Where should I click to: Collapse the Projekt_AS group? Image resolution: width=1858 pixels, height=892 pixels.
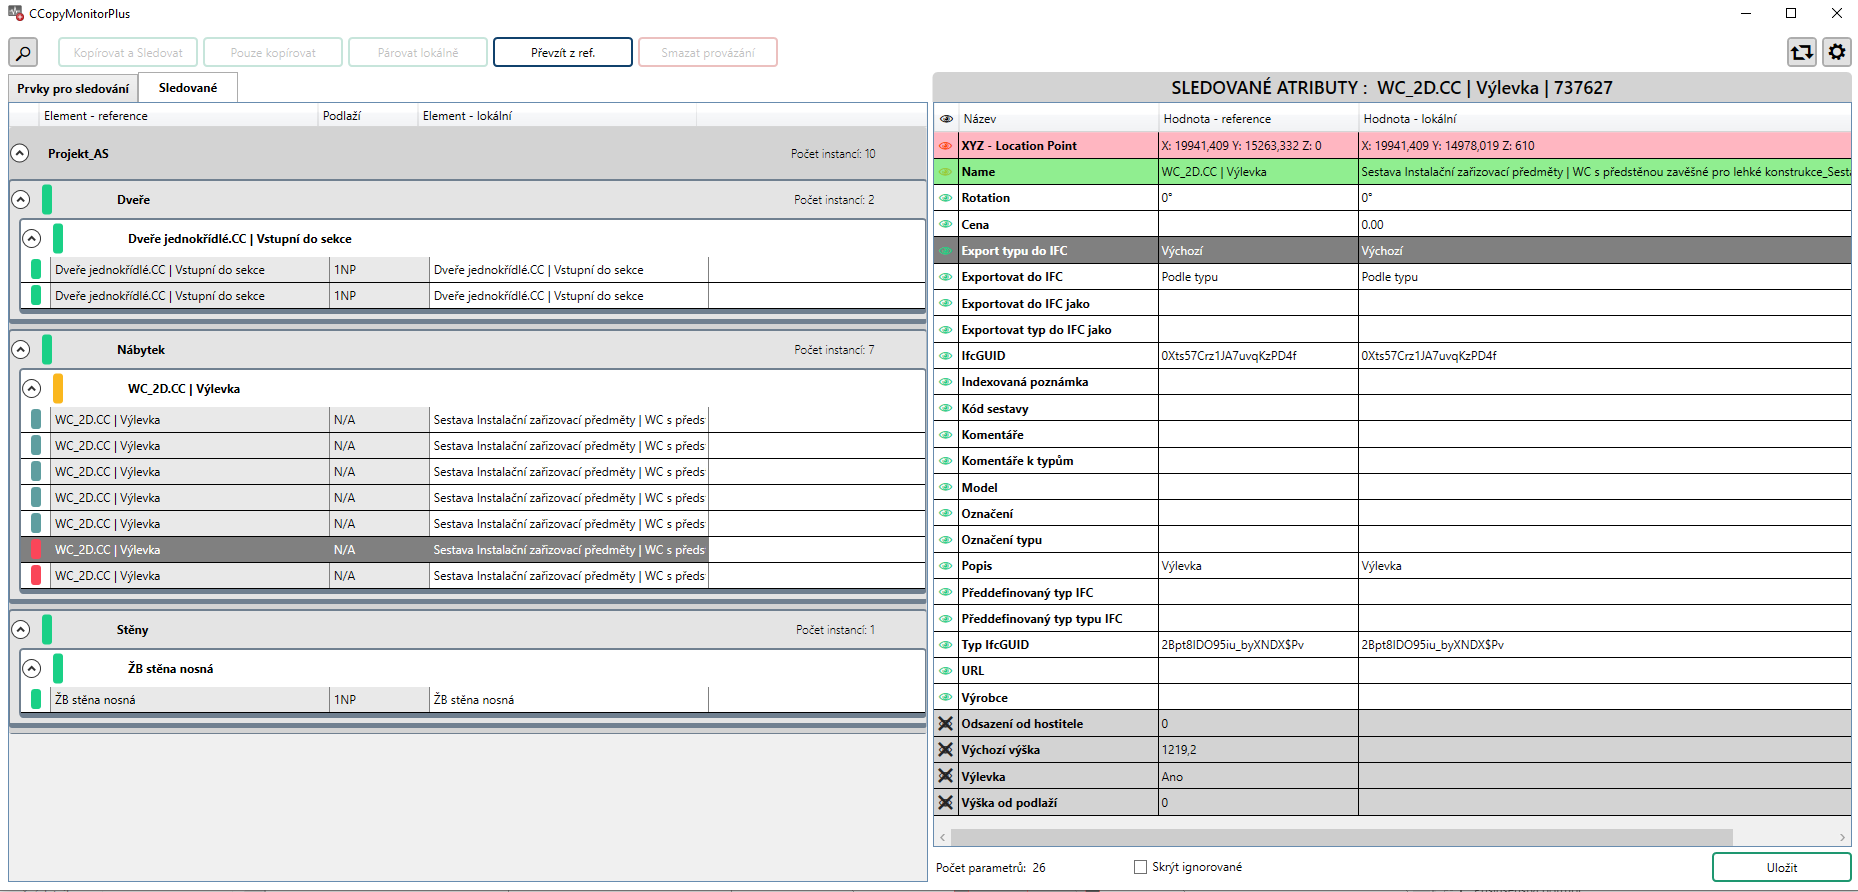(20, 154)
